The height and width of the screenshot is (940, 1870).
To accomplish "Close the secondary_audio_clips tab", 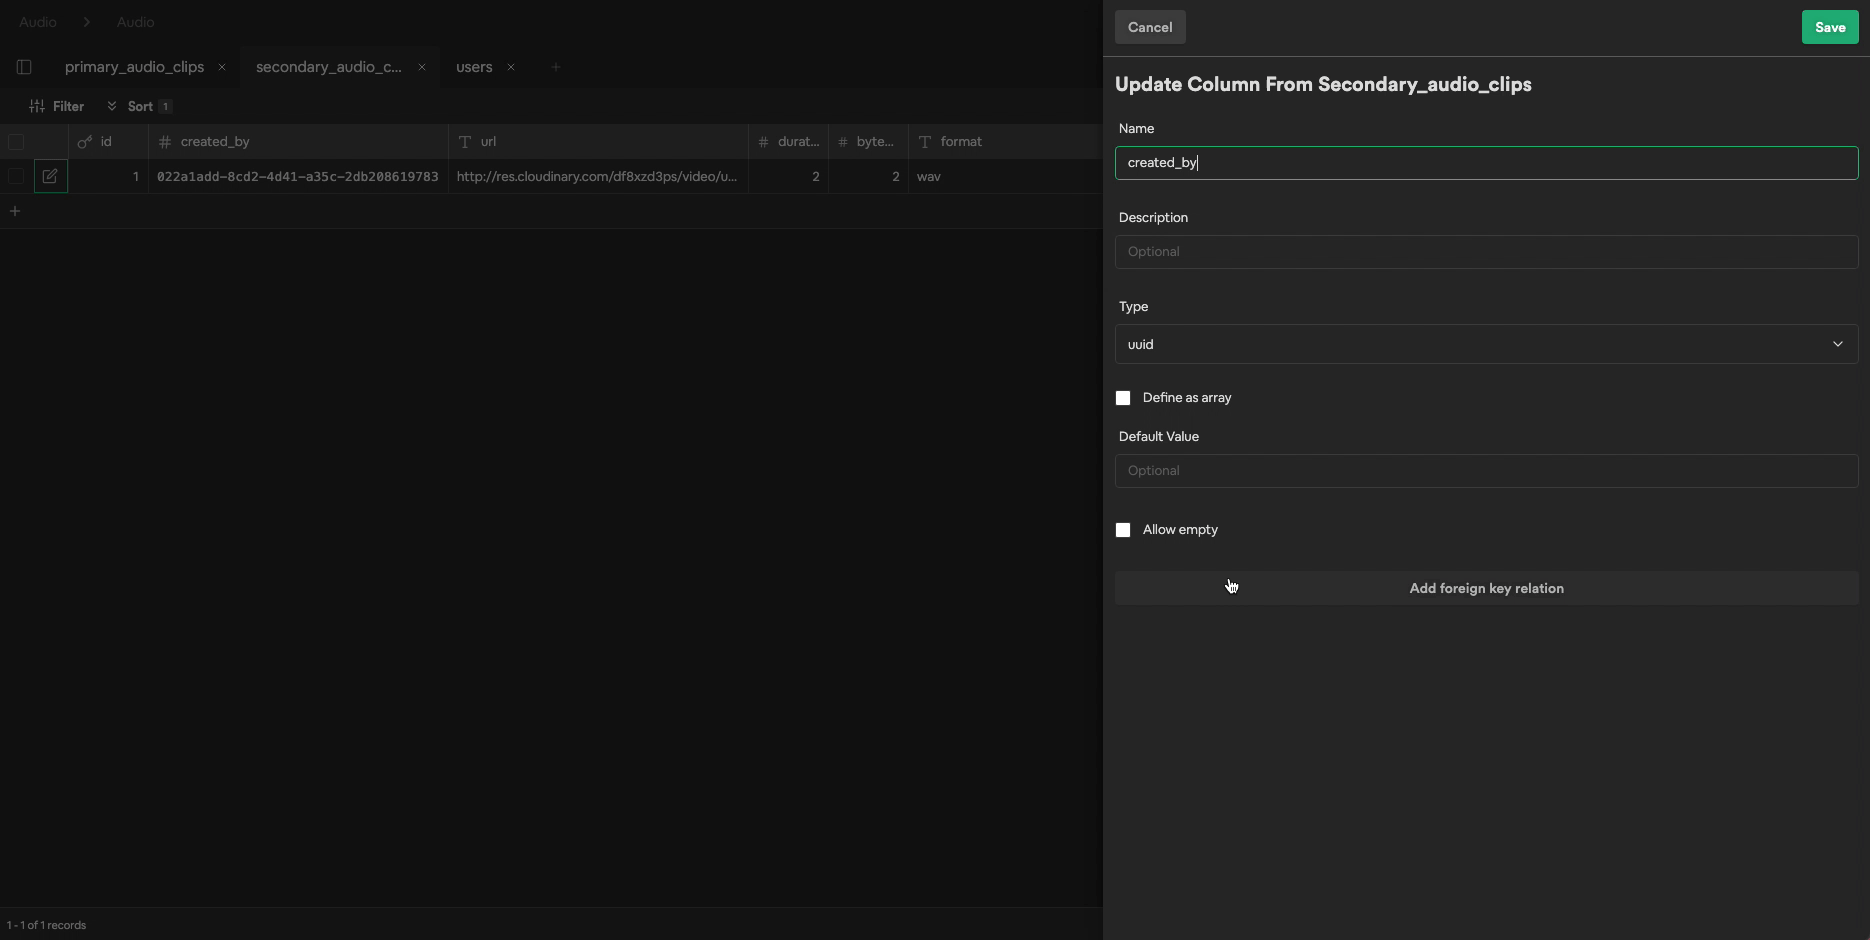I will (x=422, y=67).
